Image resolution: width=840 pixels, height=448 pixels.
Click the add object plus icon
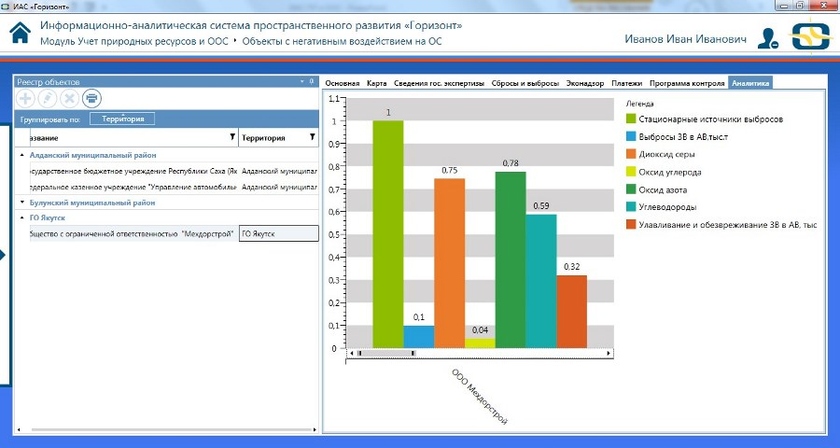[x=24, y=98]
